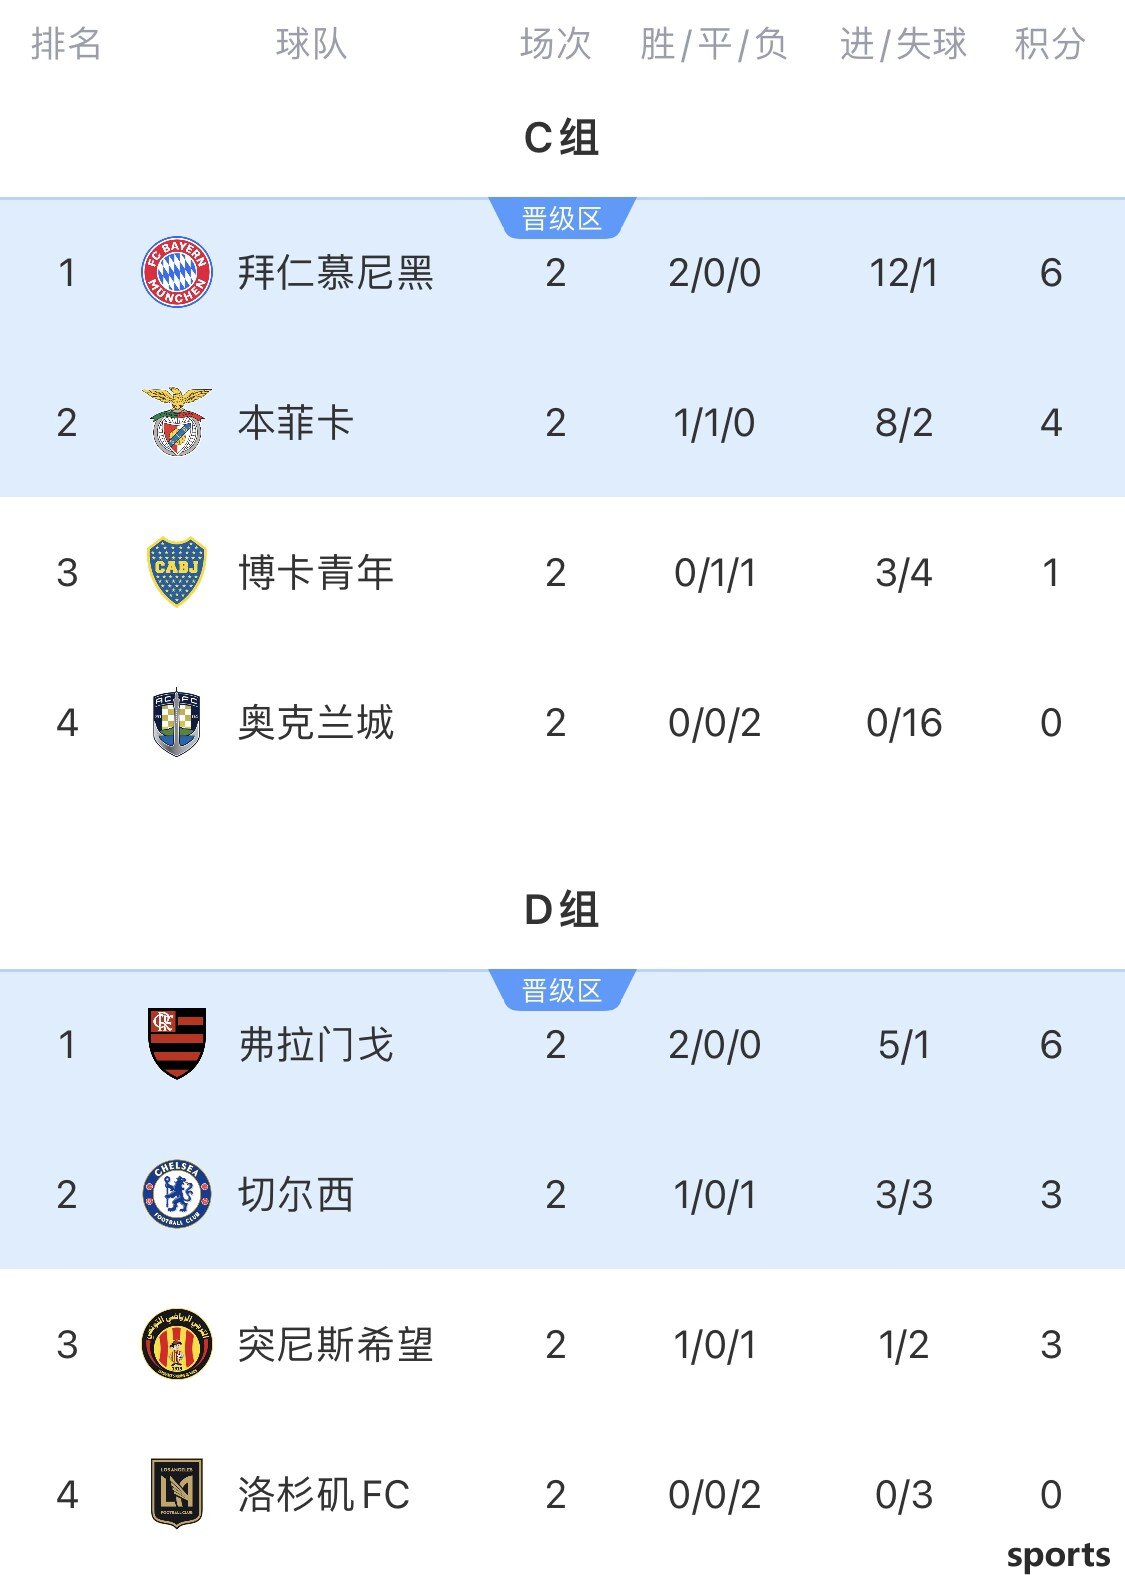The width and height of the screenshot is (1125, 1587).
Task: Open team page for 本菲卡
Action: point(296,423)
